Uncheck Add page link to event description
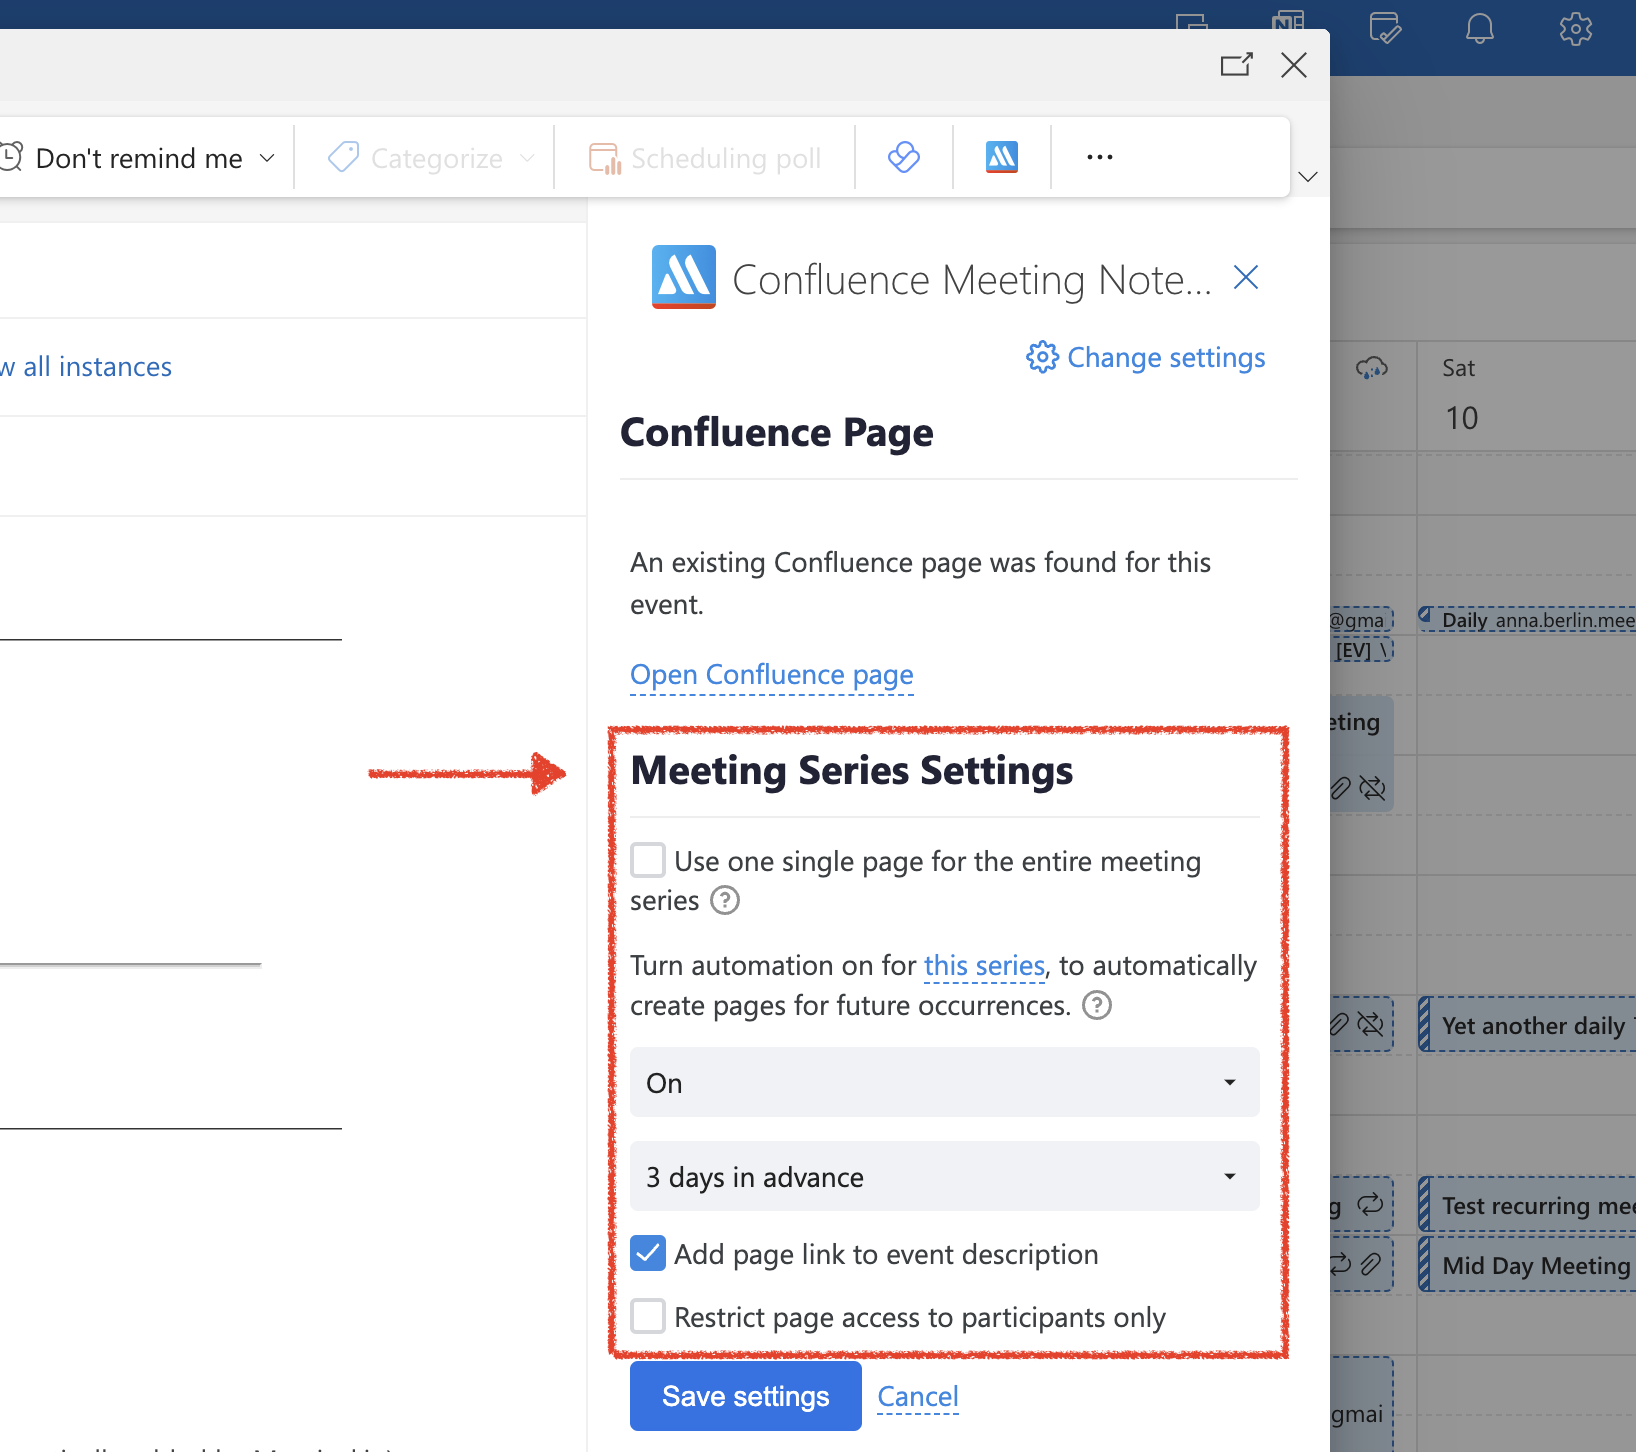The width and height of the screenshot is (1636, 1452). point(648,1253)
